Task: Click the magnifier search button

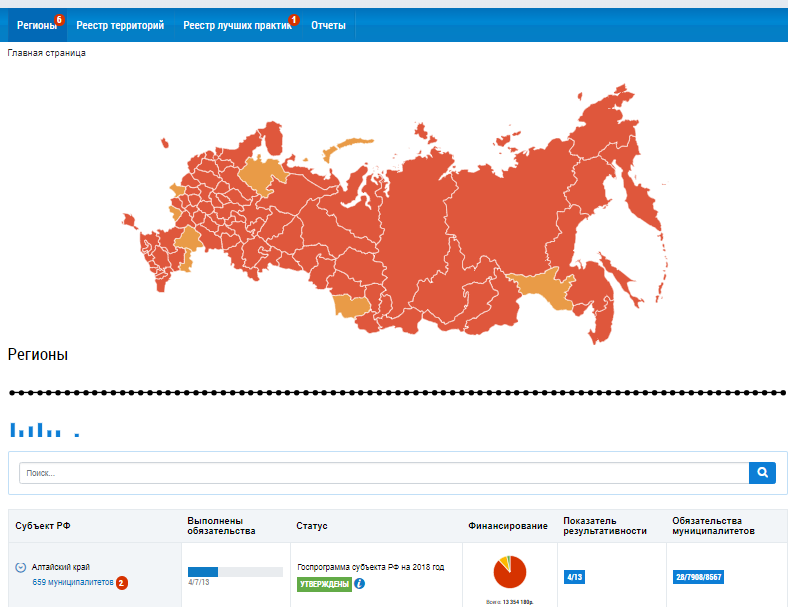Action: point(762,473)
